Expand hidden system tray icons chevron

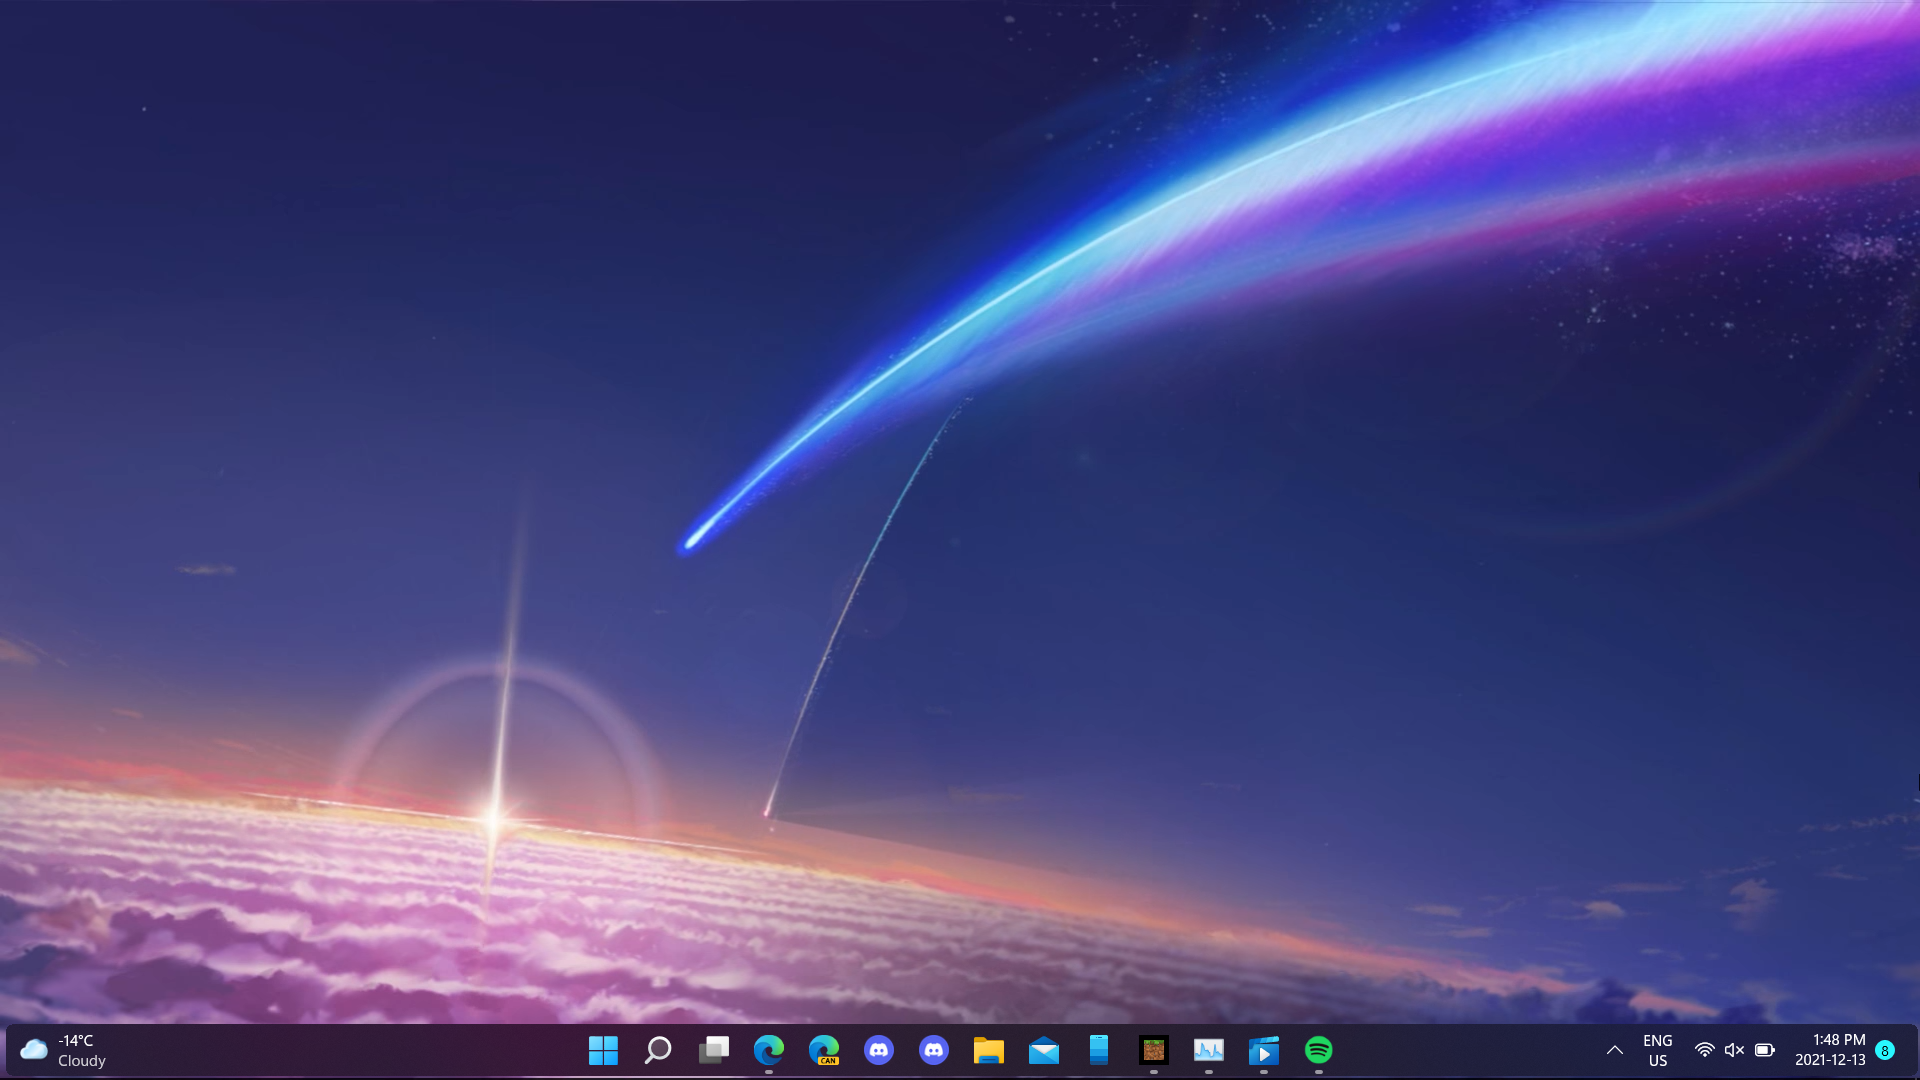(x=1614, y=1050)
